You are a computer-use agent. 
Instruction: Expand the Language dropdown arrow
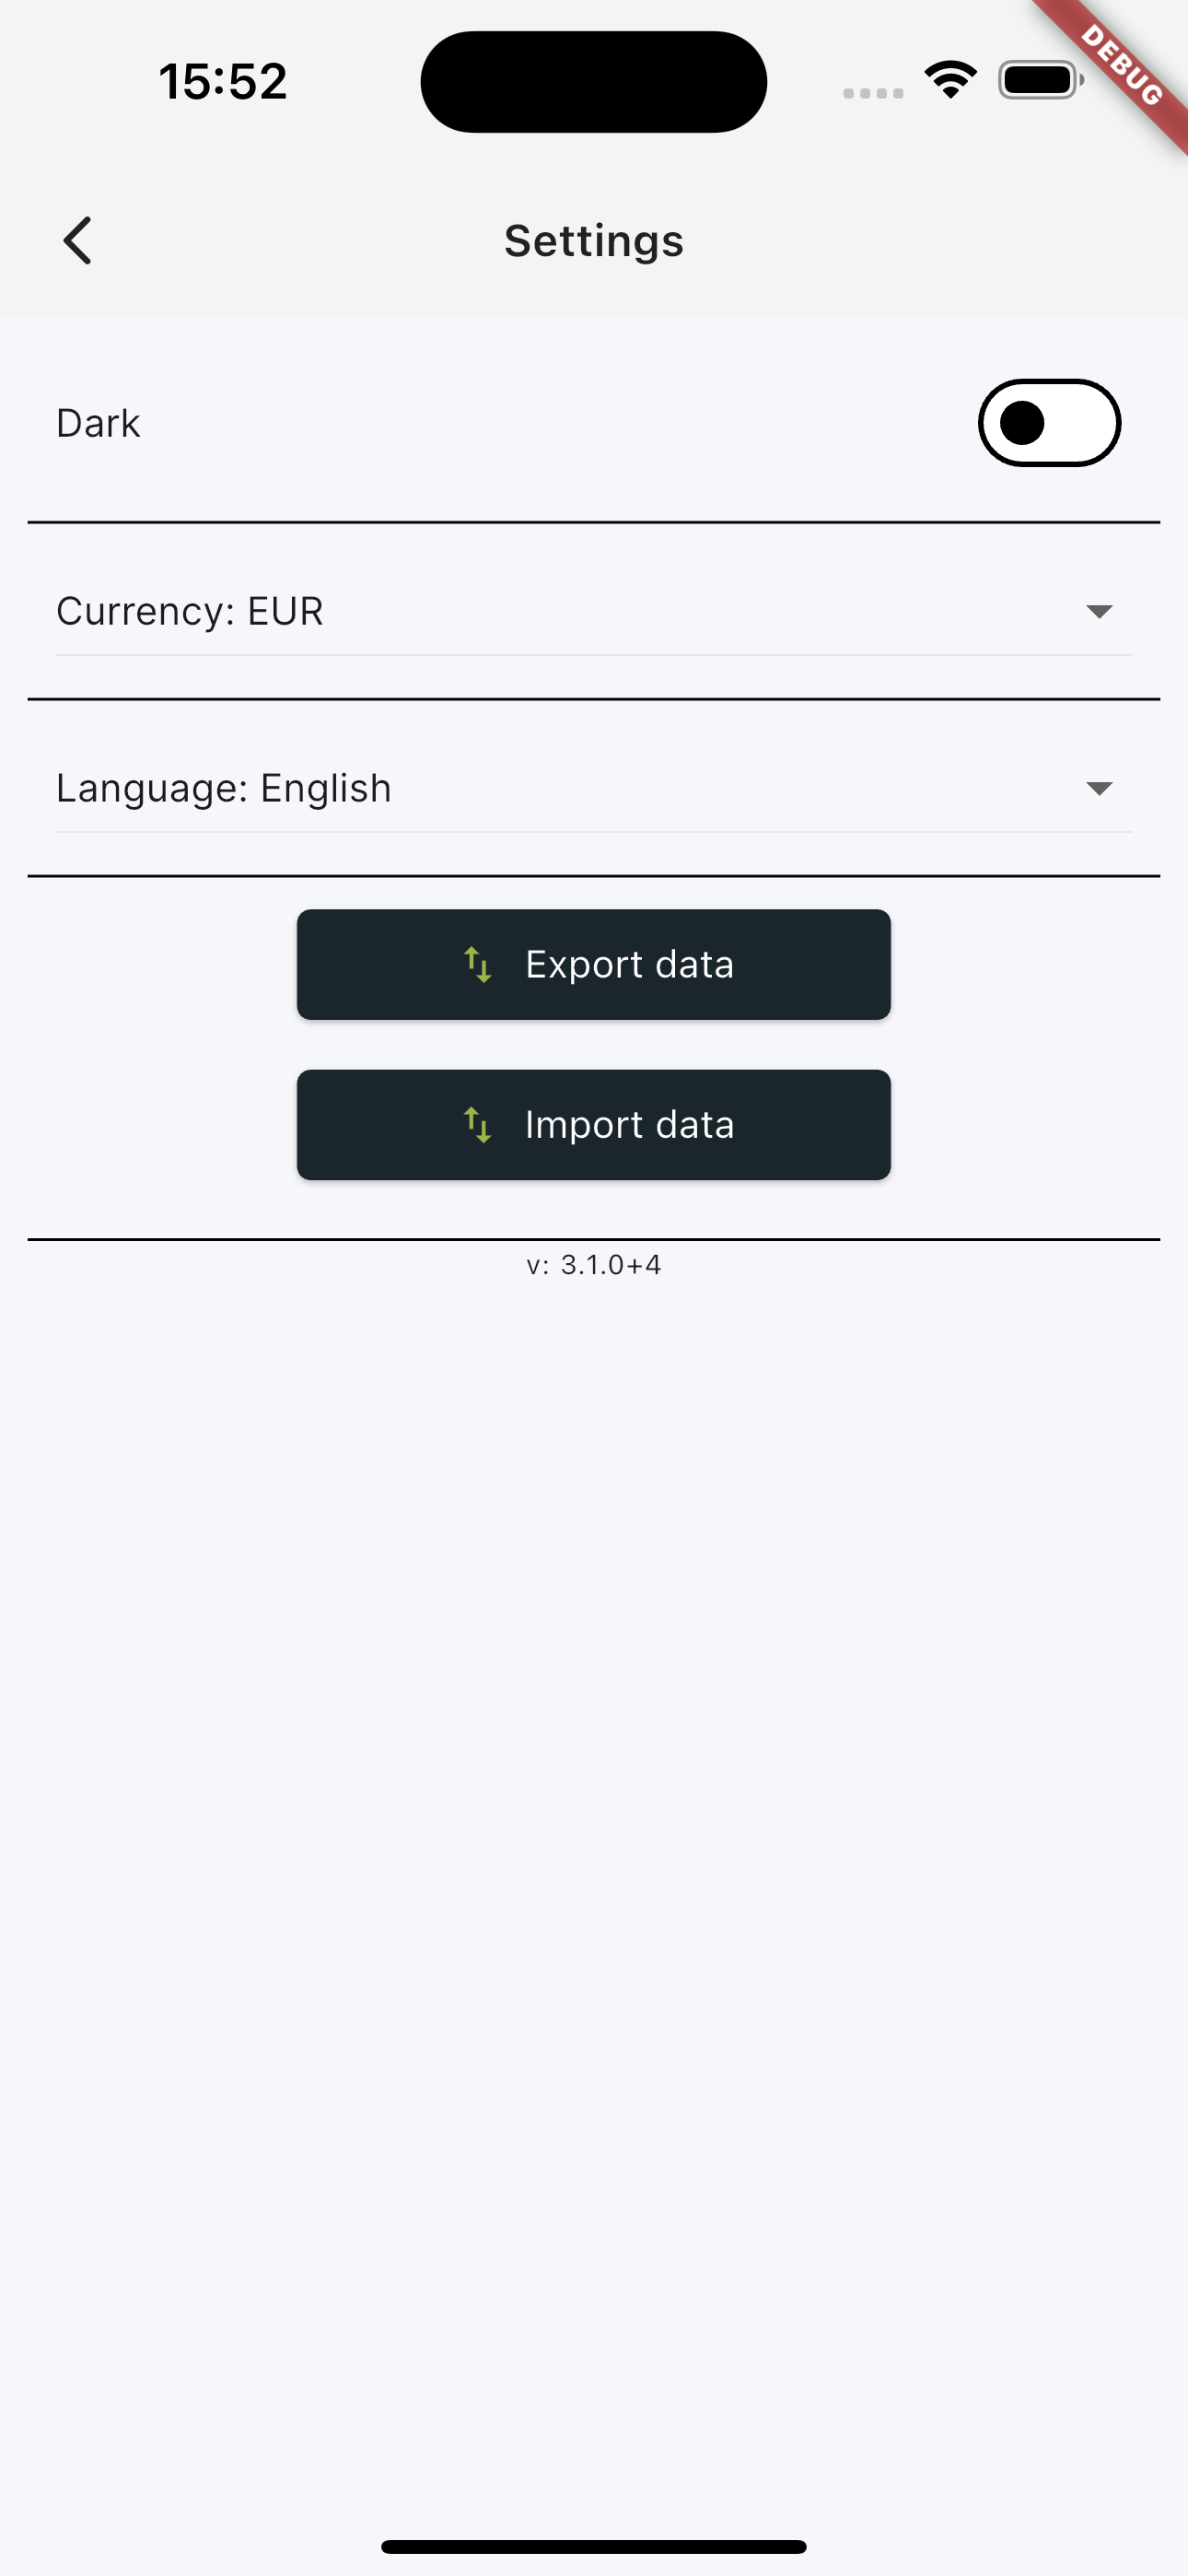tap(1099, 789)
